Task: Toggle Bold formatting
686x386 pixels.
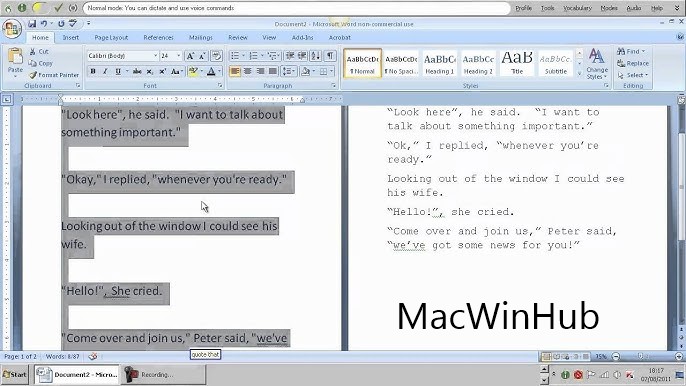Action: click(93, 71)
